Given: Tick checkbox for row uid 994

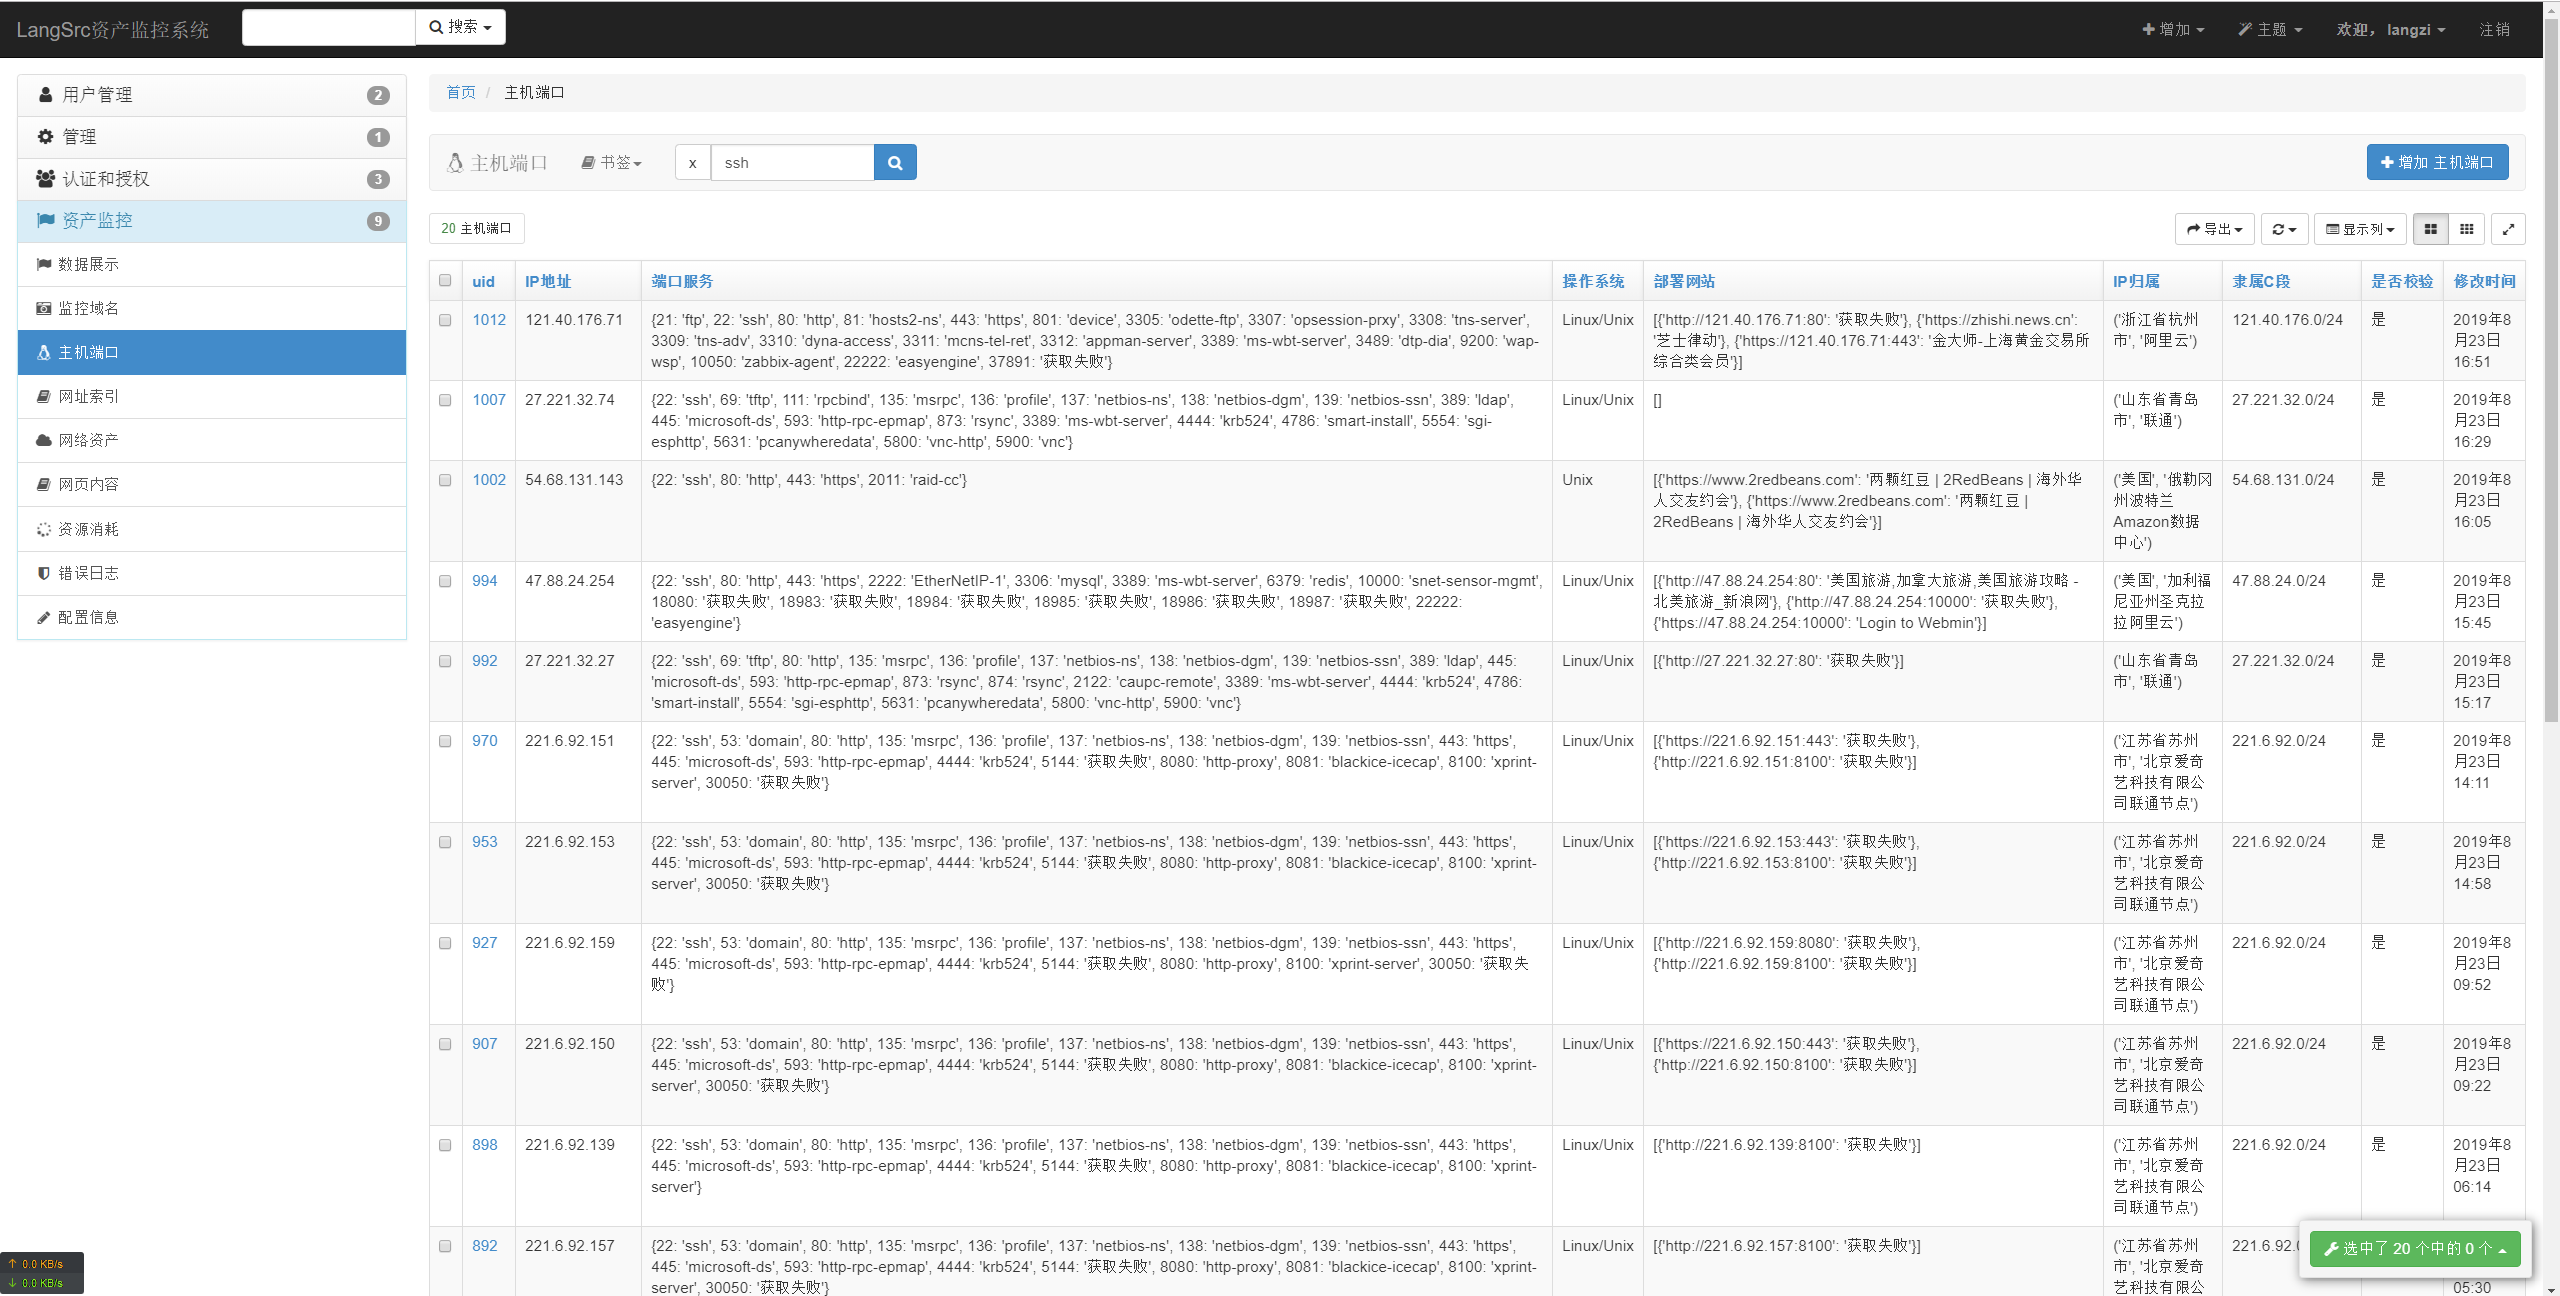Looking at the screenshot, I should 445,581.
